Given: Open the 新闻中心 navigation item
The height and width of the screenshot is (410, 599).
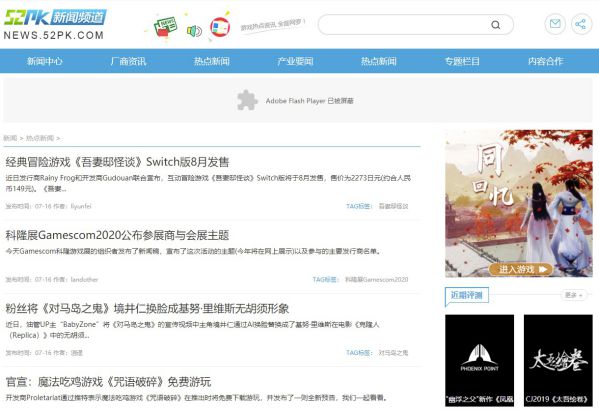Looking at the screenshot, I should coord(45,61).
